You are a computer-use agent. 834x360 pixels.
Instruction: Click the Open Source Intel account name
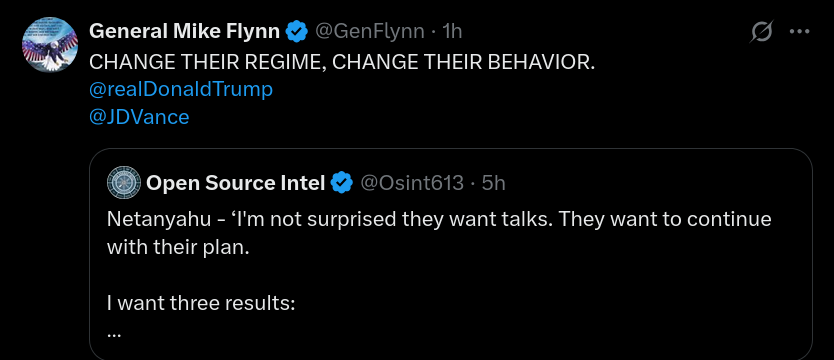[235, 183]
